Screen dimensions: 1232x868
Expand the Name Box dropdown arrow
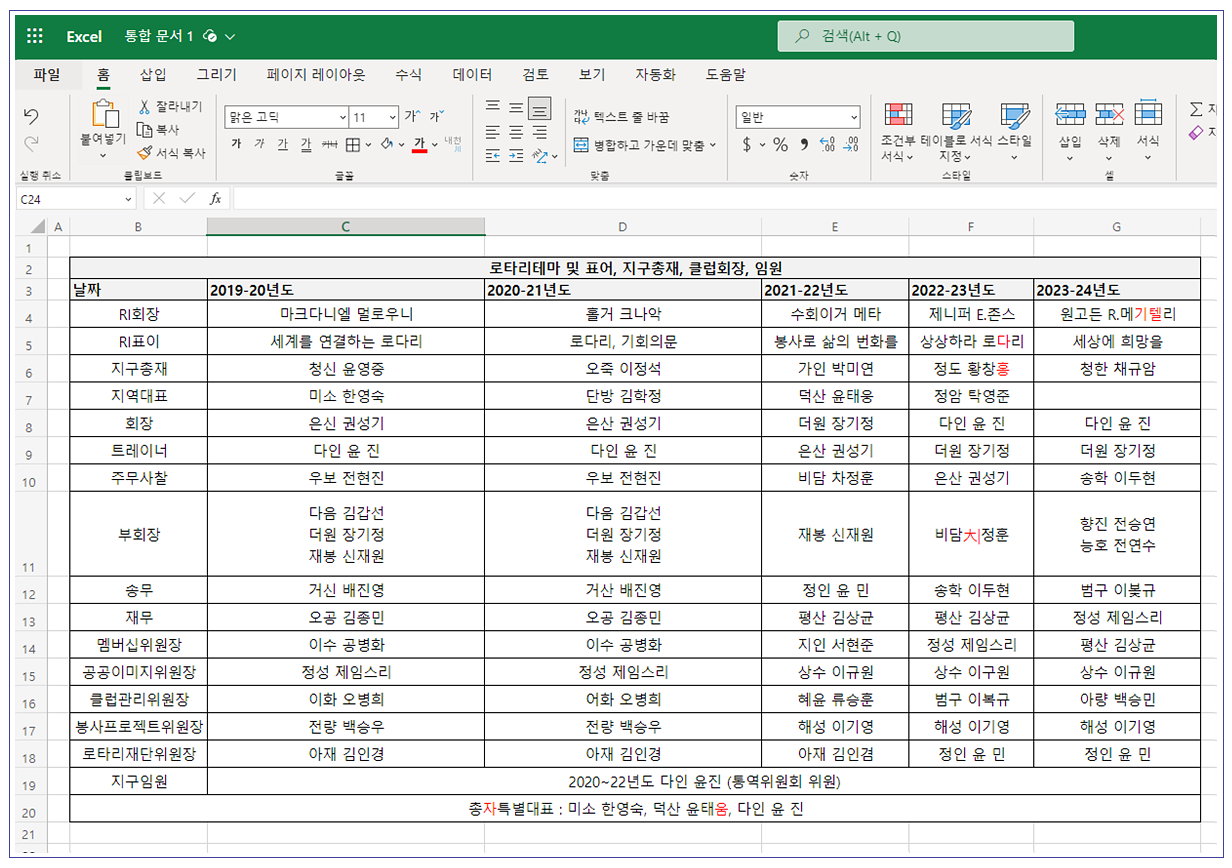(x=128, y=199)
